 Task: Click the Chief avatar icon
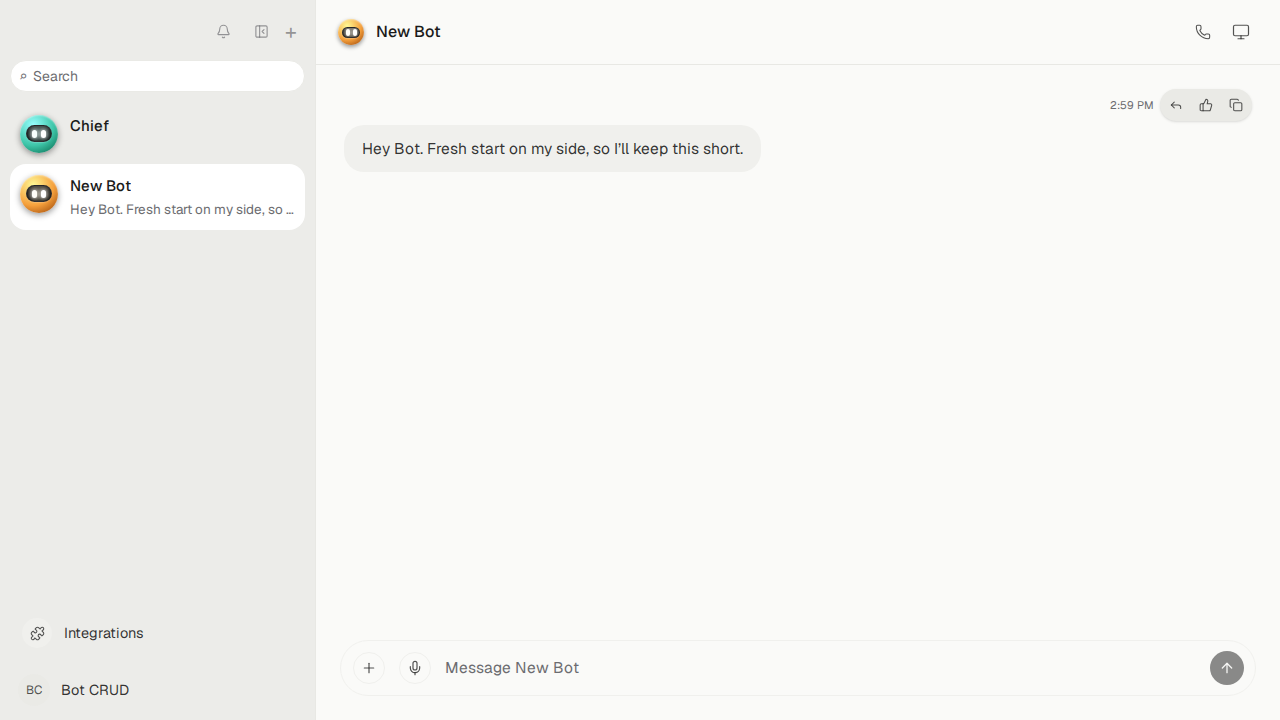(x=39, y=134)
